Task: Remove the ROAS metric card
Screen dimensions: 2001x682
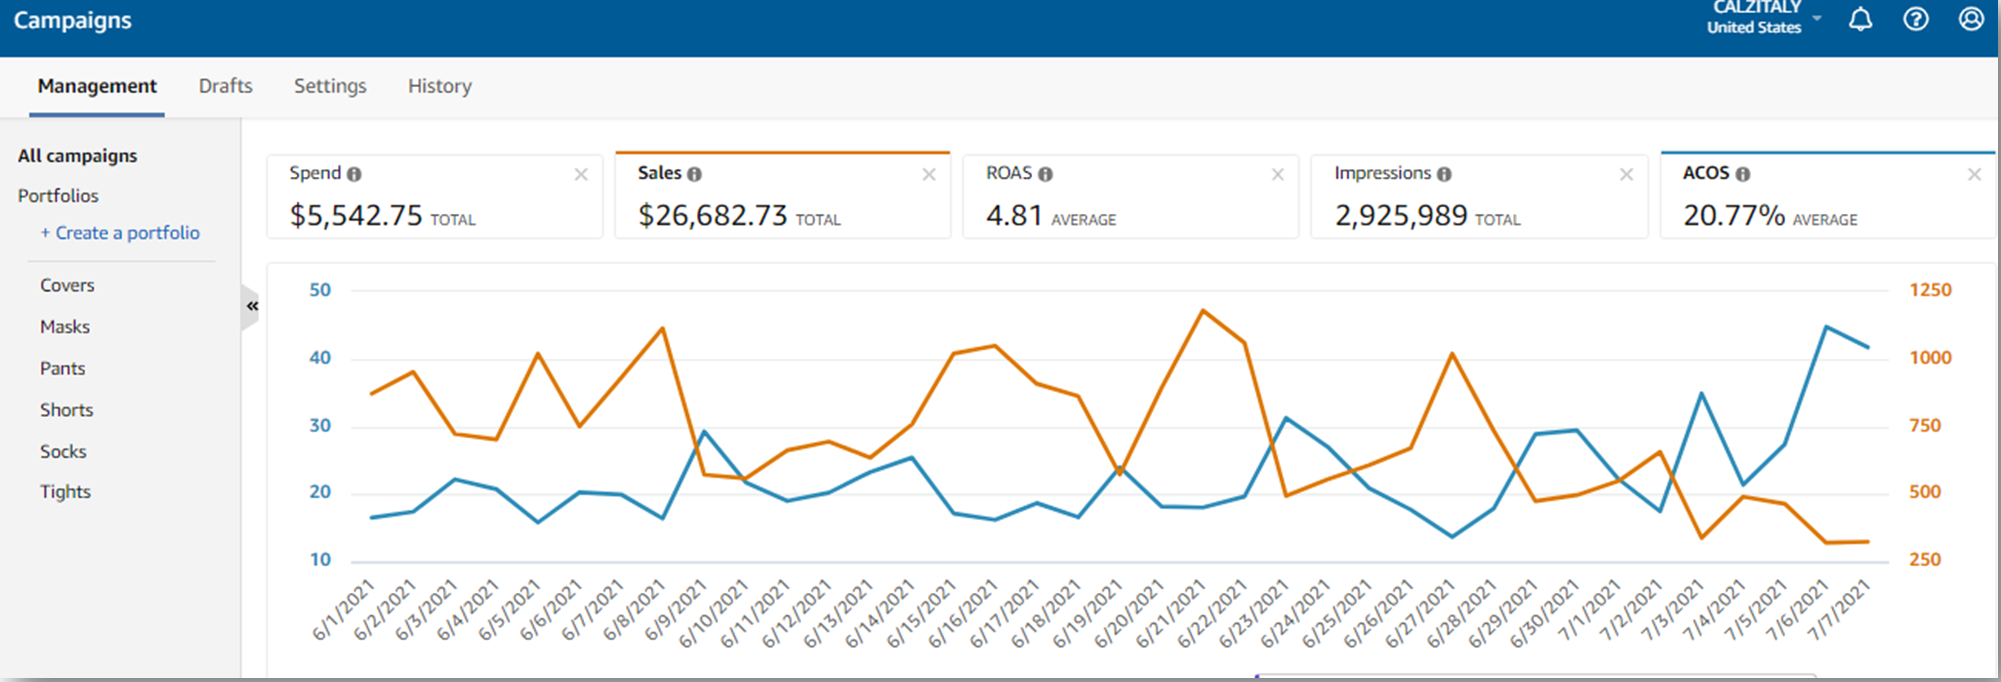Action: [1277, 175]
